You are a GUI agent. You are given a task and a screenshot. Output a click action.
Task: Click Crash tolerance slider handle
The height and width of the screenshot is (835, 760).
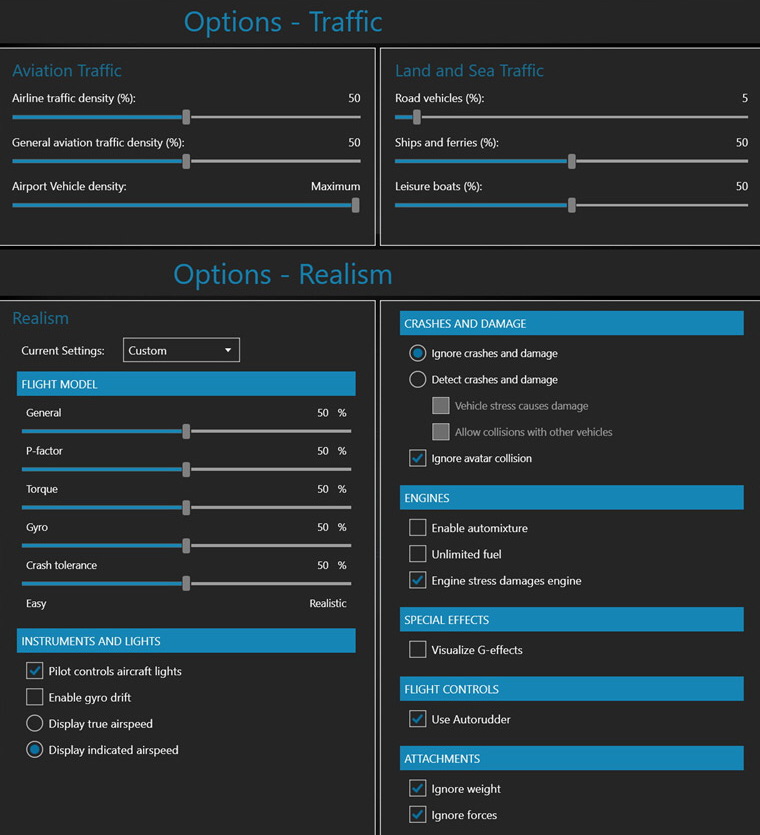tap(186, 583)
